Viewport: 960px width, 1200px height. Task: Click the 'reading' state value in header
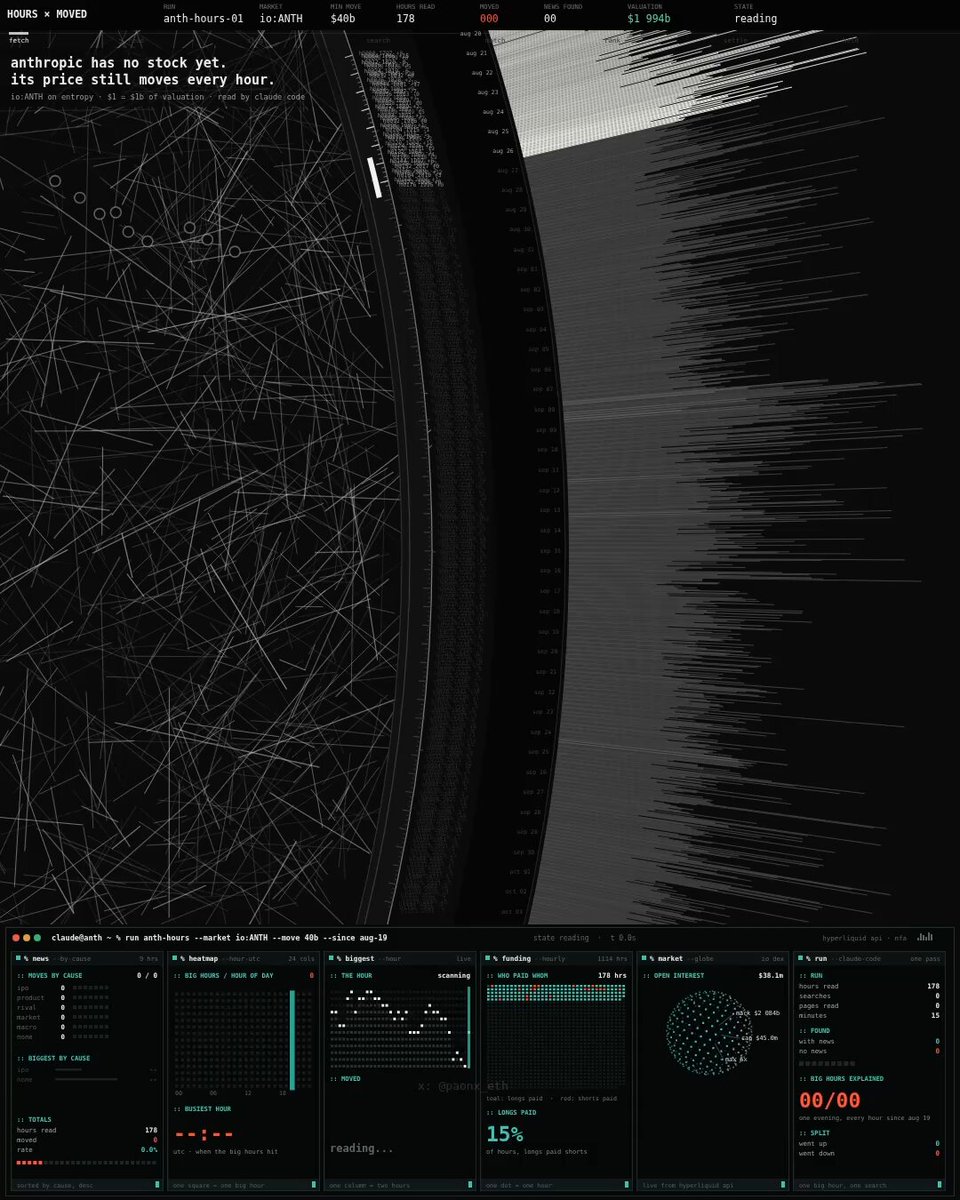pyautogui.click(x=755, y=18)
